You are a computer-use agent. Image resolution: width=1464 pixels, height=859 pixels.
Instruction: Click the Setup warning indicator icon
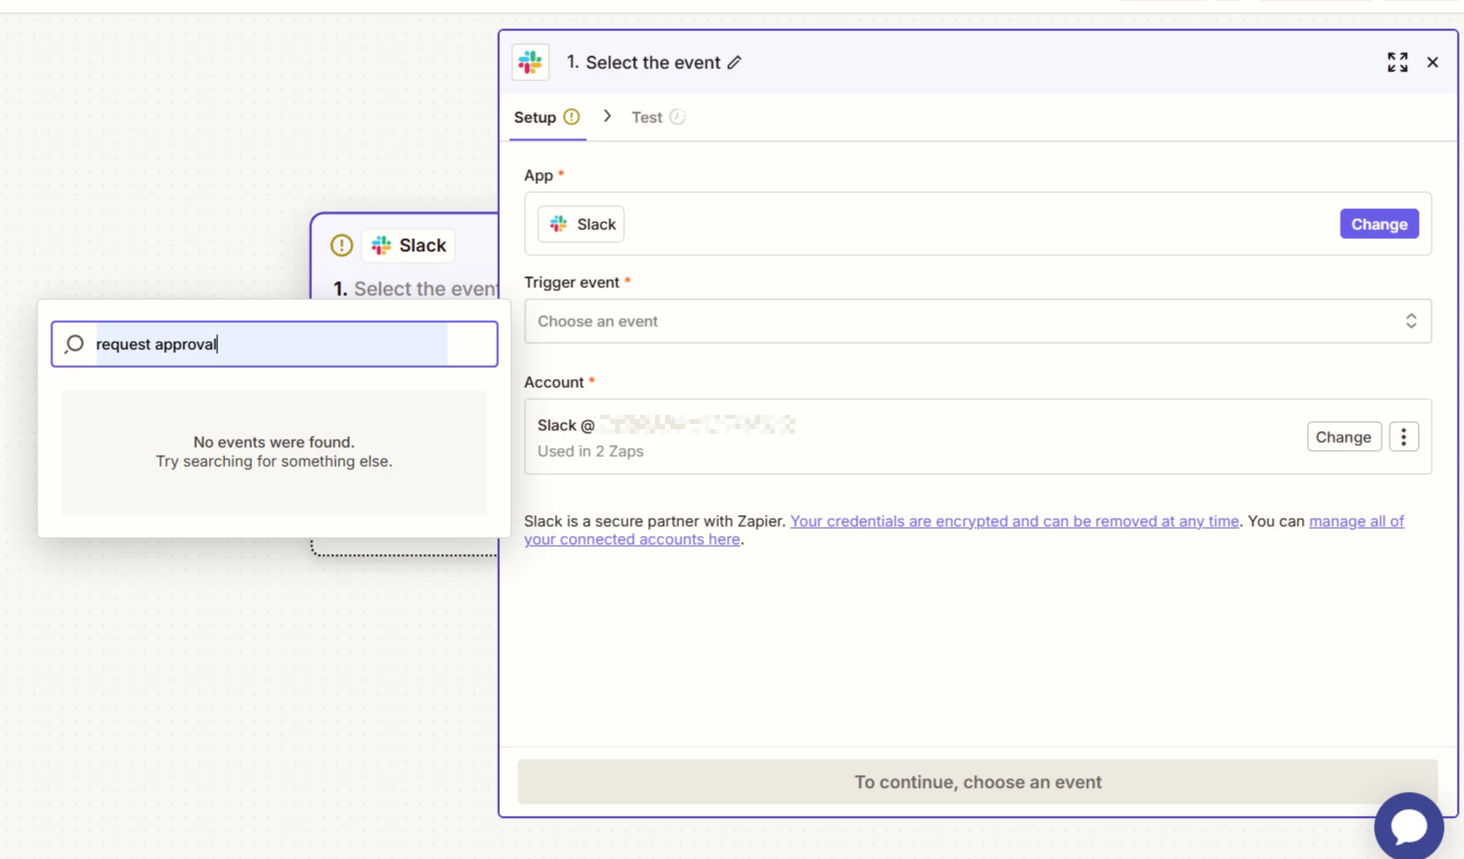click(x=571, y=117)
